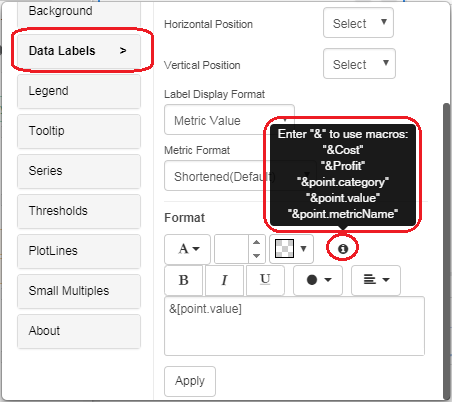The height and width of the screenshot is (402, 452).
Task: Toggle Italic formatting button
Action: [224, 280]
